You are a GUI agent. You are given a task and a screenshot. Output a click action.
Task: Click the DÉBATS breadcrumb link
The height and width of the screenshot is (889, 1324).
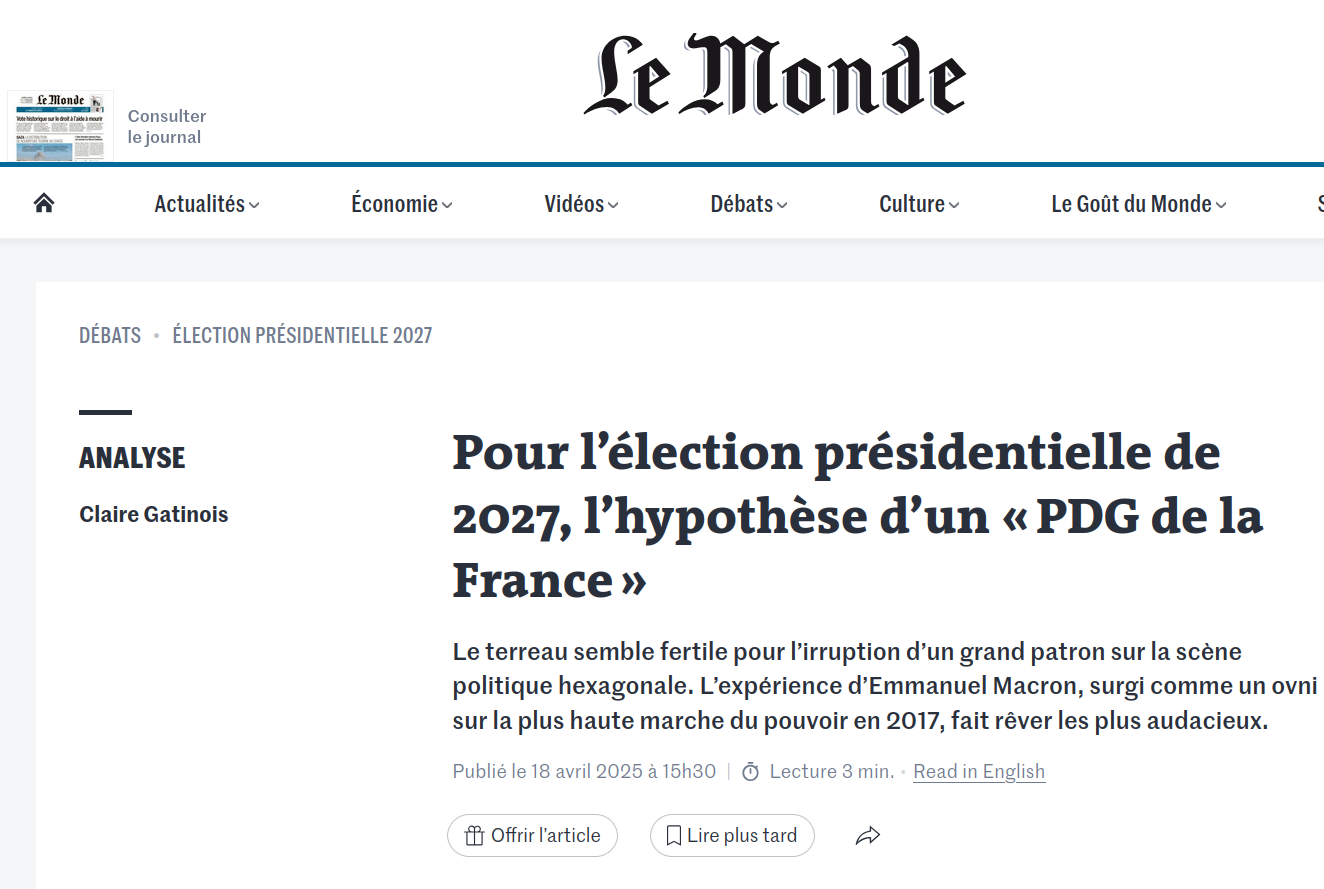110,336
